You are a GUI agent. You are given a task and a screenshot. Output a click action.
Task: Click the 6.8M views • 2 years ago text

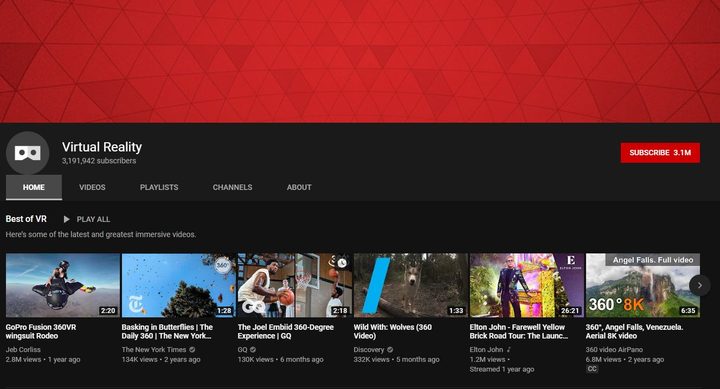pyautogui.click(x=624, y=359)
